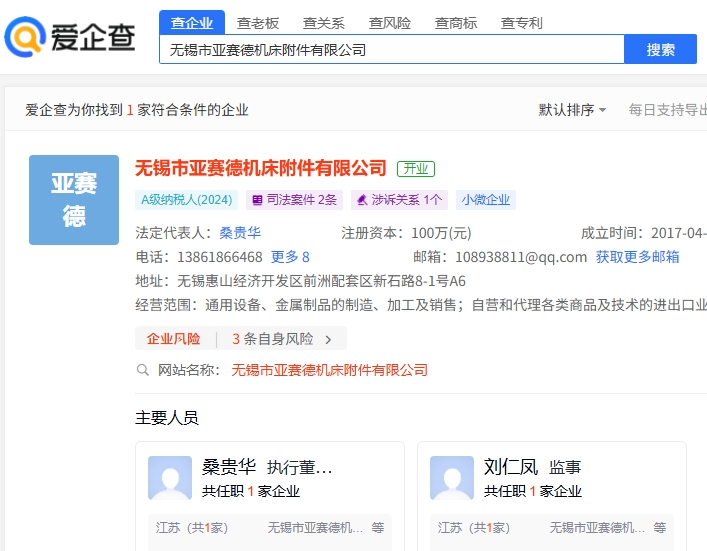Click 共任职 1 家企业 under 刘仁凤
Image resolution: width=707 pixels, height=551 pixels.
click(x=533, y=491)
